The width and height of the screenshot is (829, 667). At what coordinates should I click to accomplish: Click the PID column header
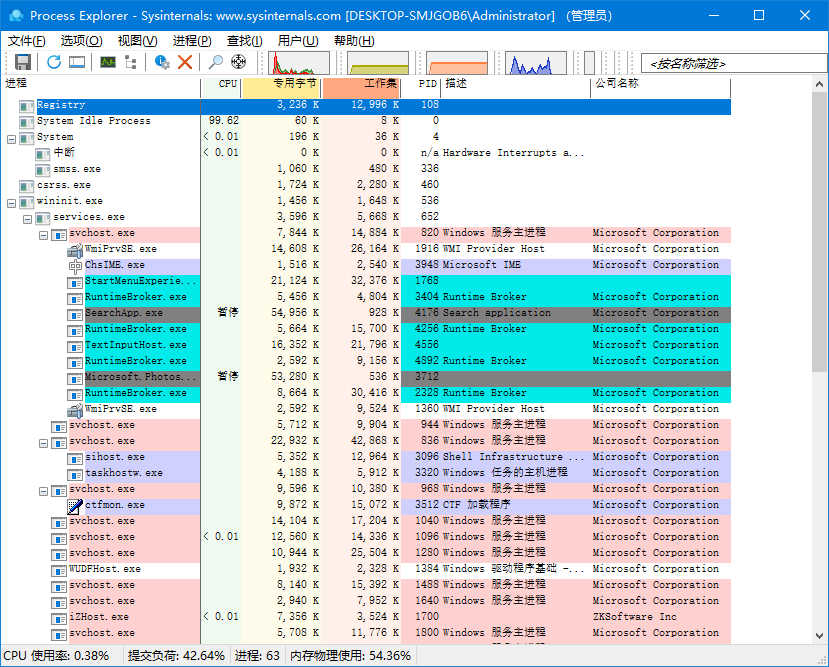click(427, 84)
